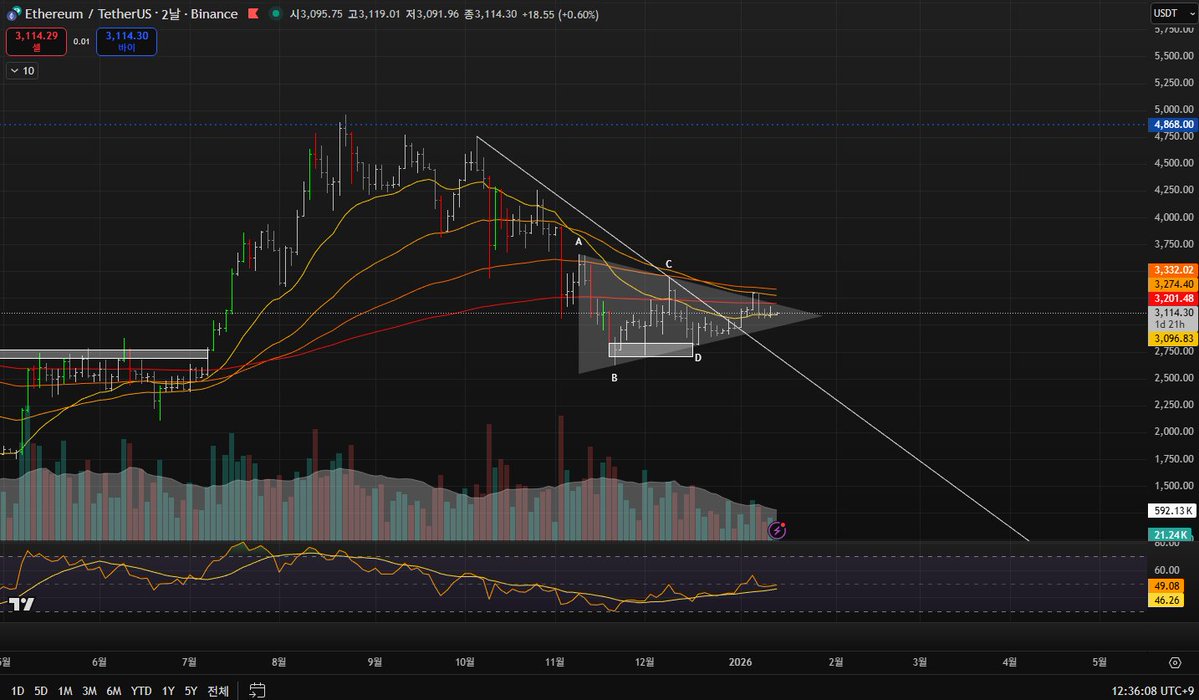Click the 2026 label on time axis
The width and height of the screenshot is (1199, 700).
coord(740,662)
